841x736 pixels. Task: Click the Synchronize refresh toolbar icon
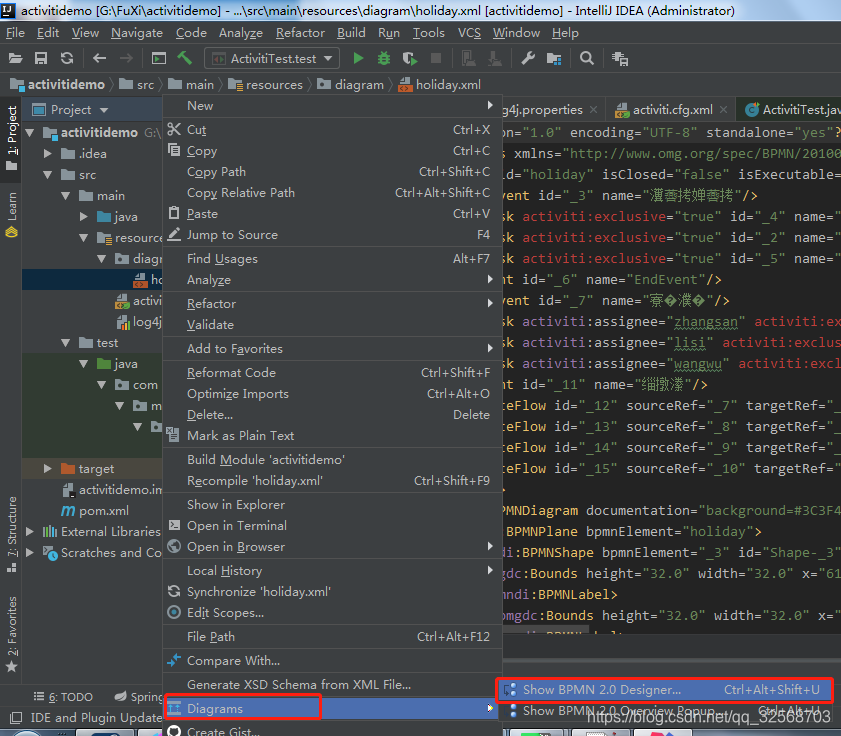(67, 58)
